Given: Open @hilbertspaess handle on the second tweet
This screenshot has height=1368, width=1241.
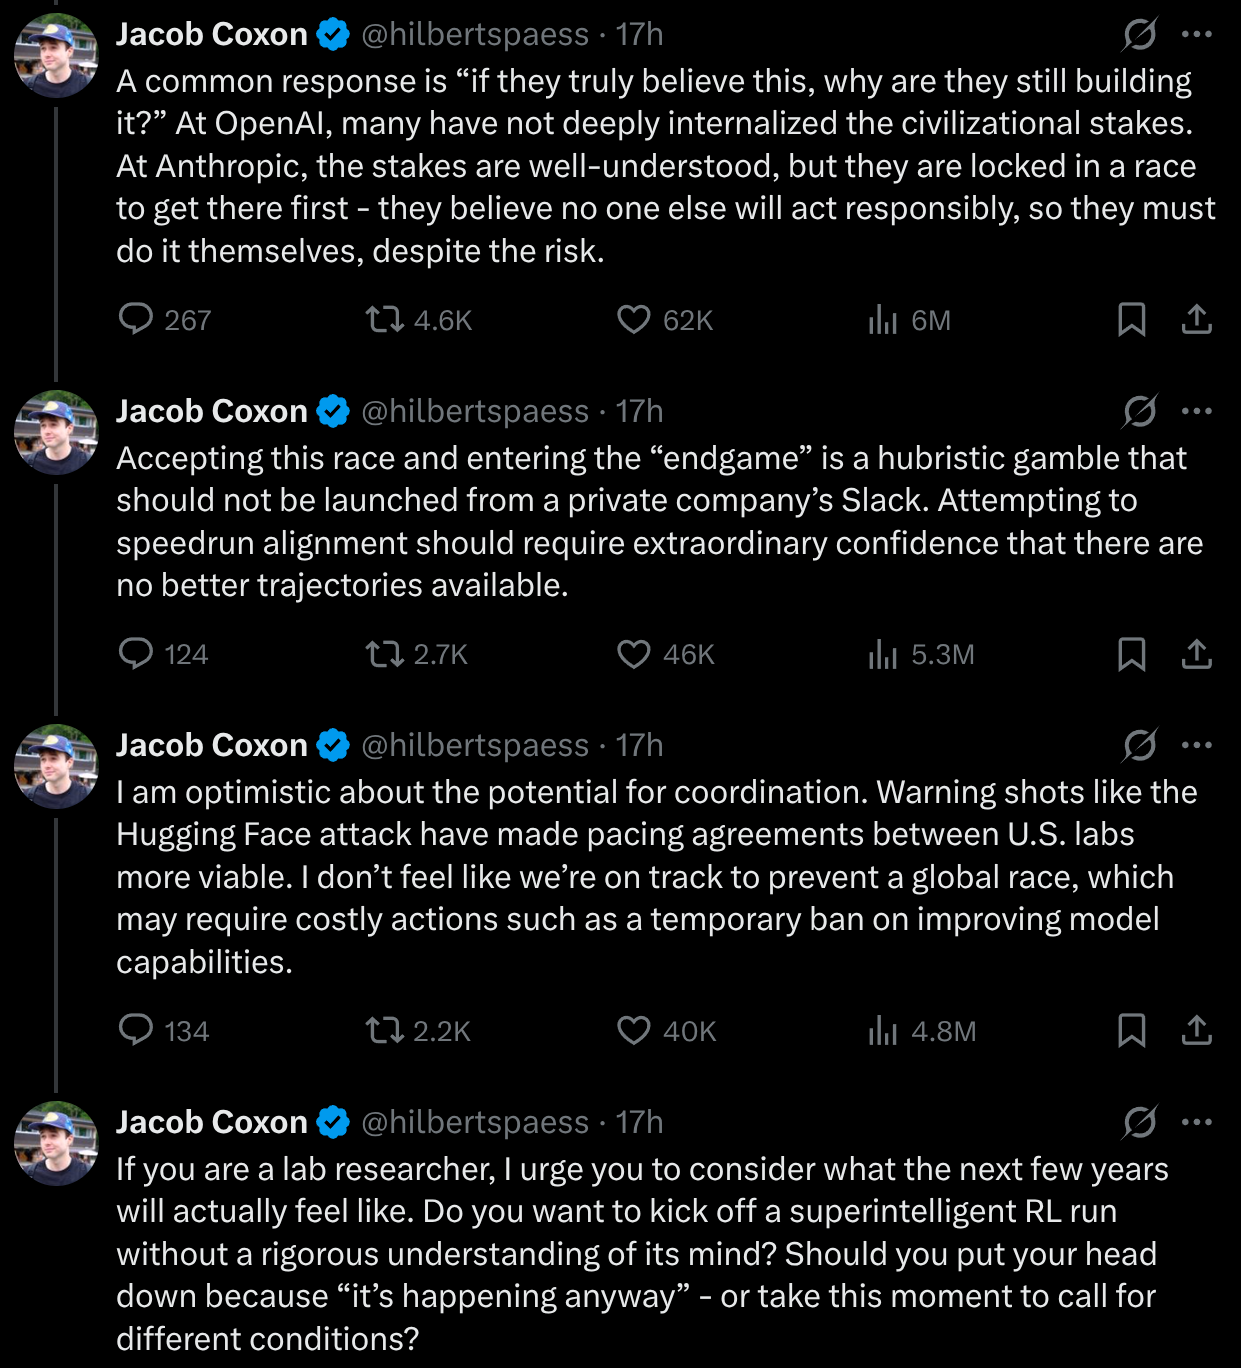Looking at the screenshot, I should point(475,411).
